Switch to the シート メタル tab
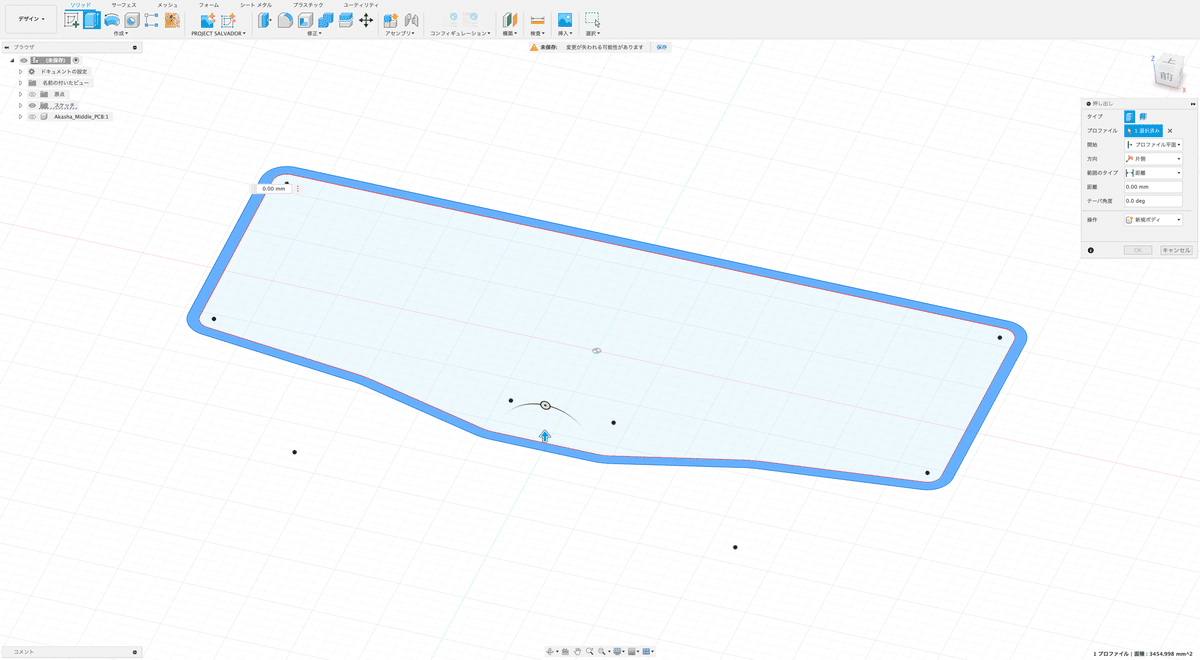 (x=256, y=5)
